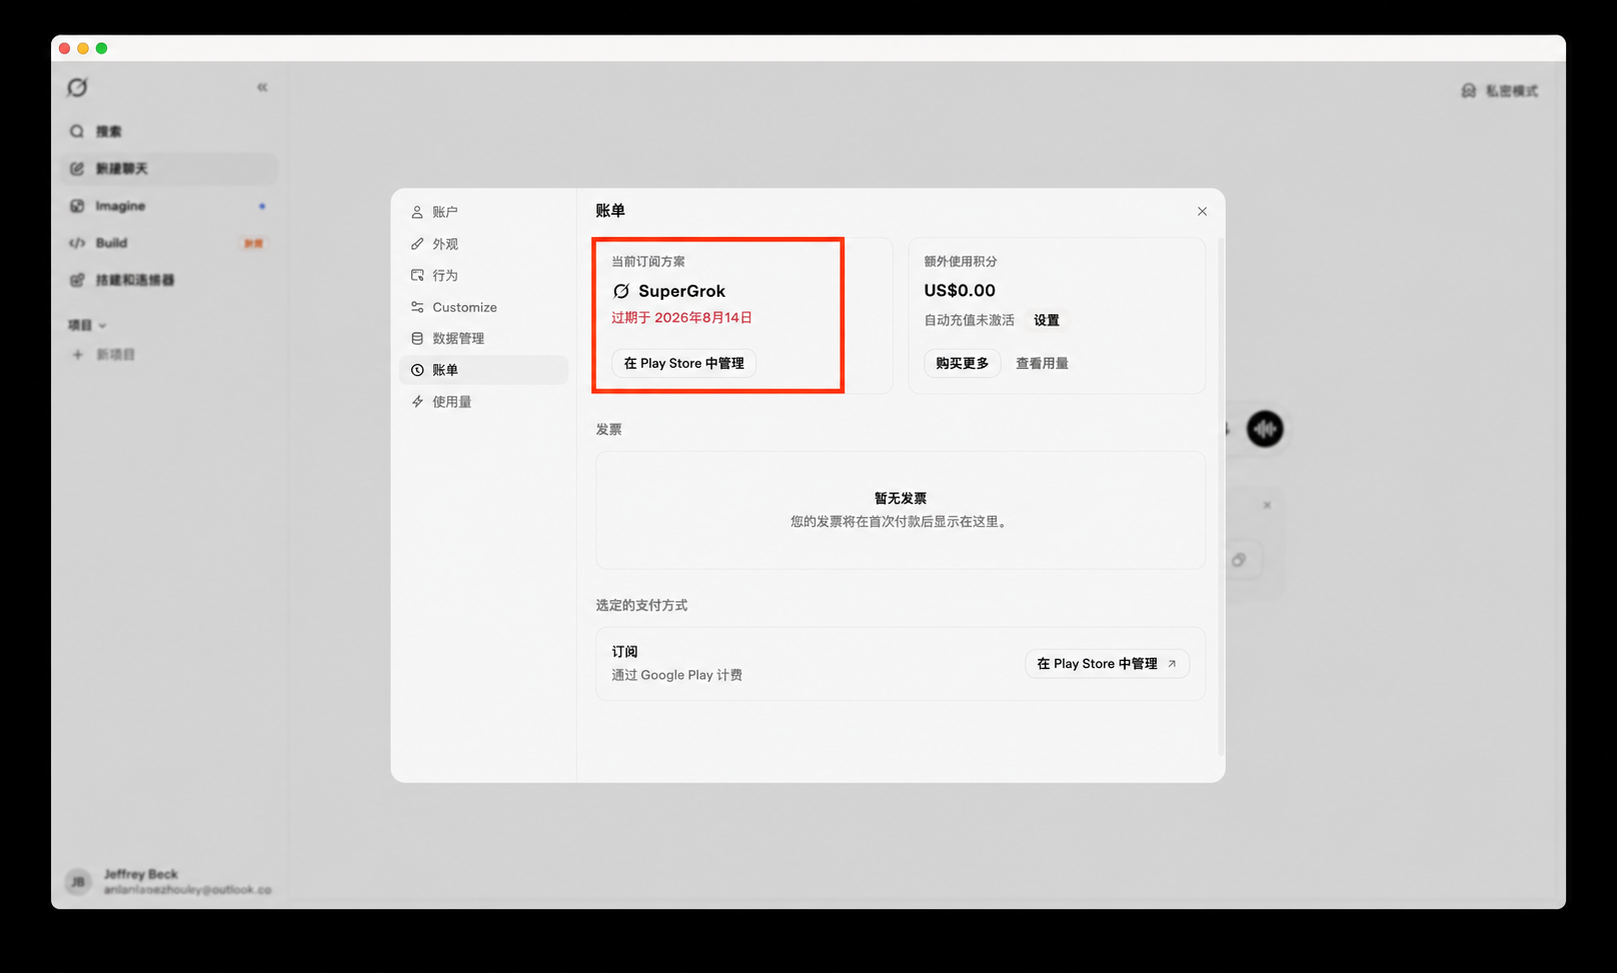Click the 购买更多 button
The image size is (1617, 973).
coord(962,363)
